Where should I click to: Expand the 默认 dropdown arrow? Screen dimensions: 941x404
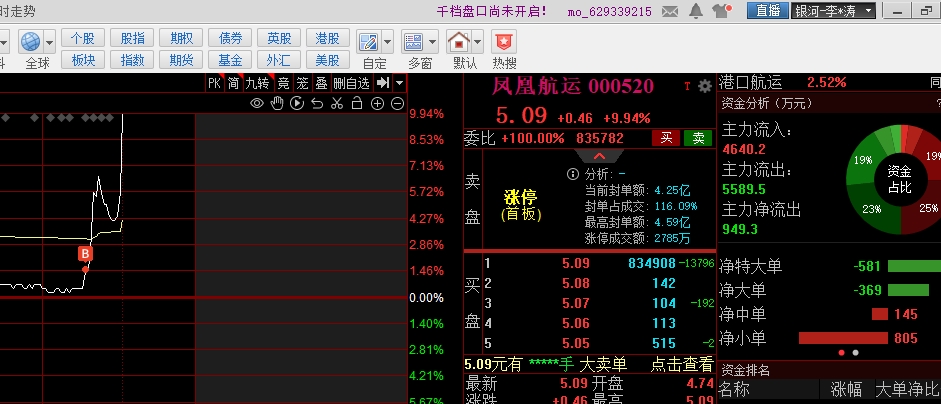tap(478, 42)
